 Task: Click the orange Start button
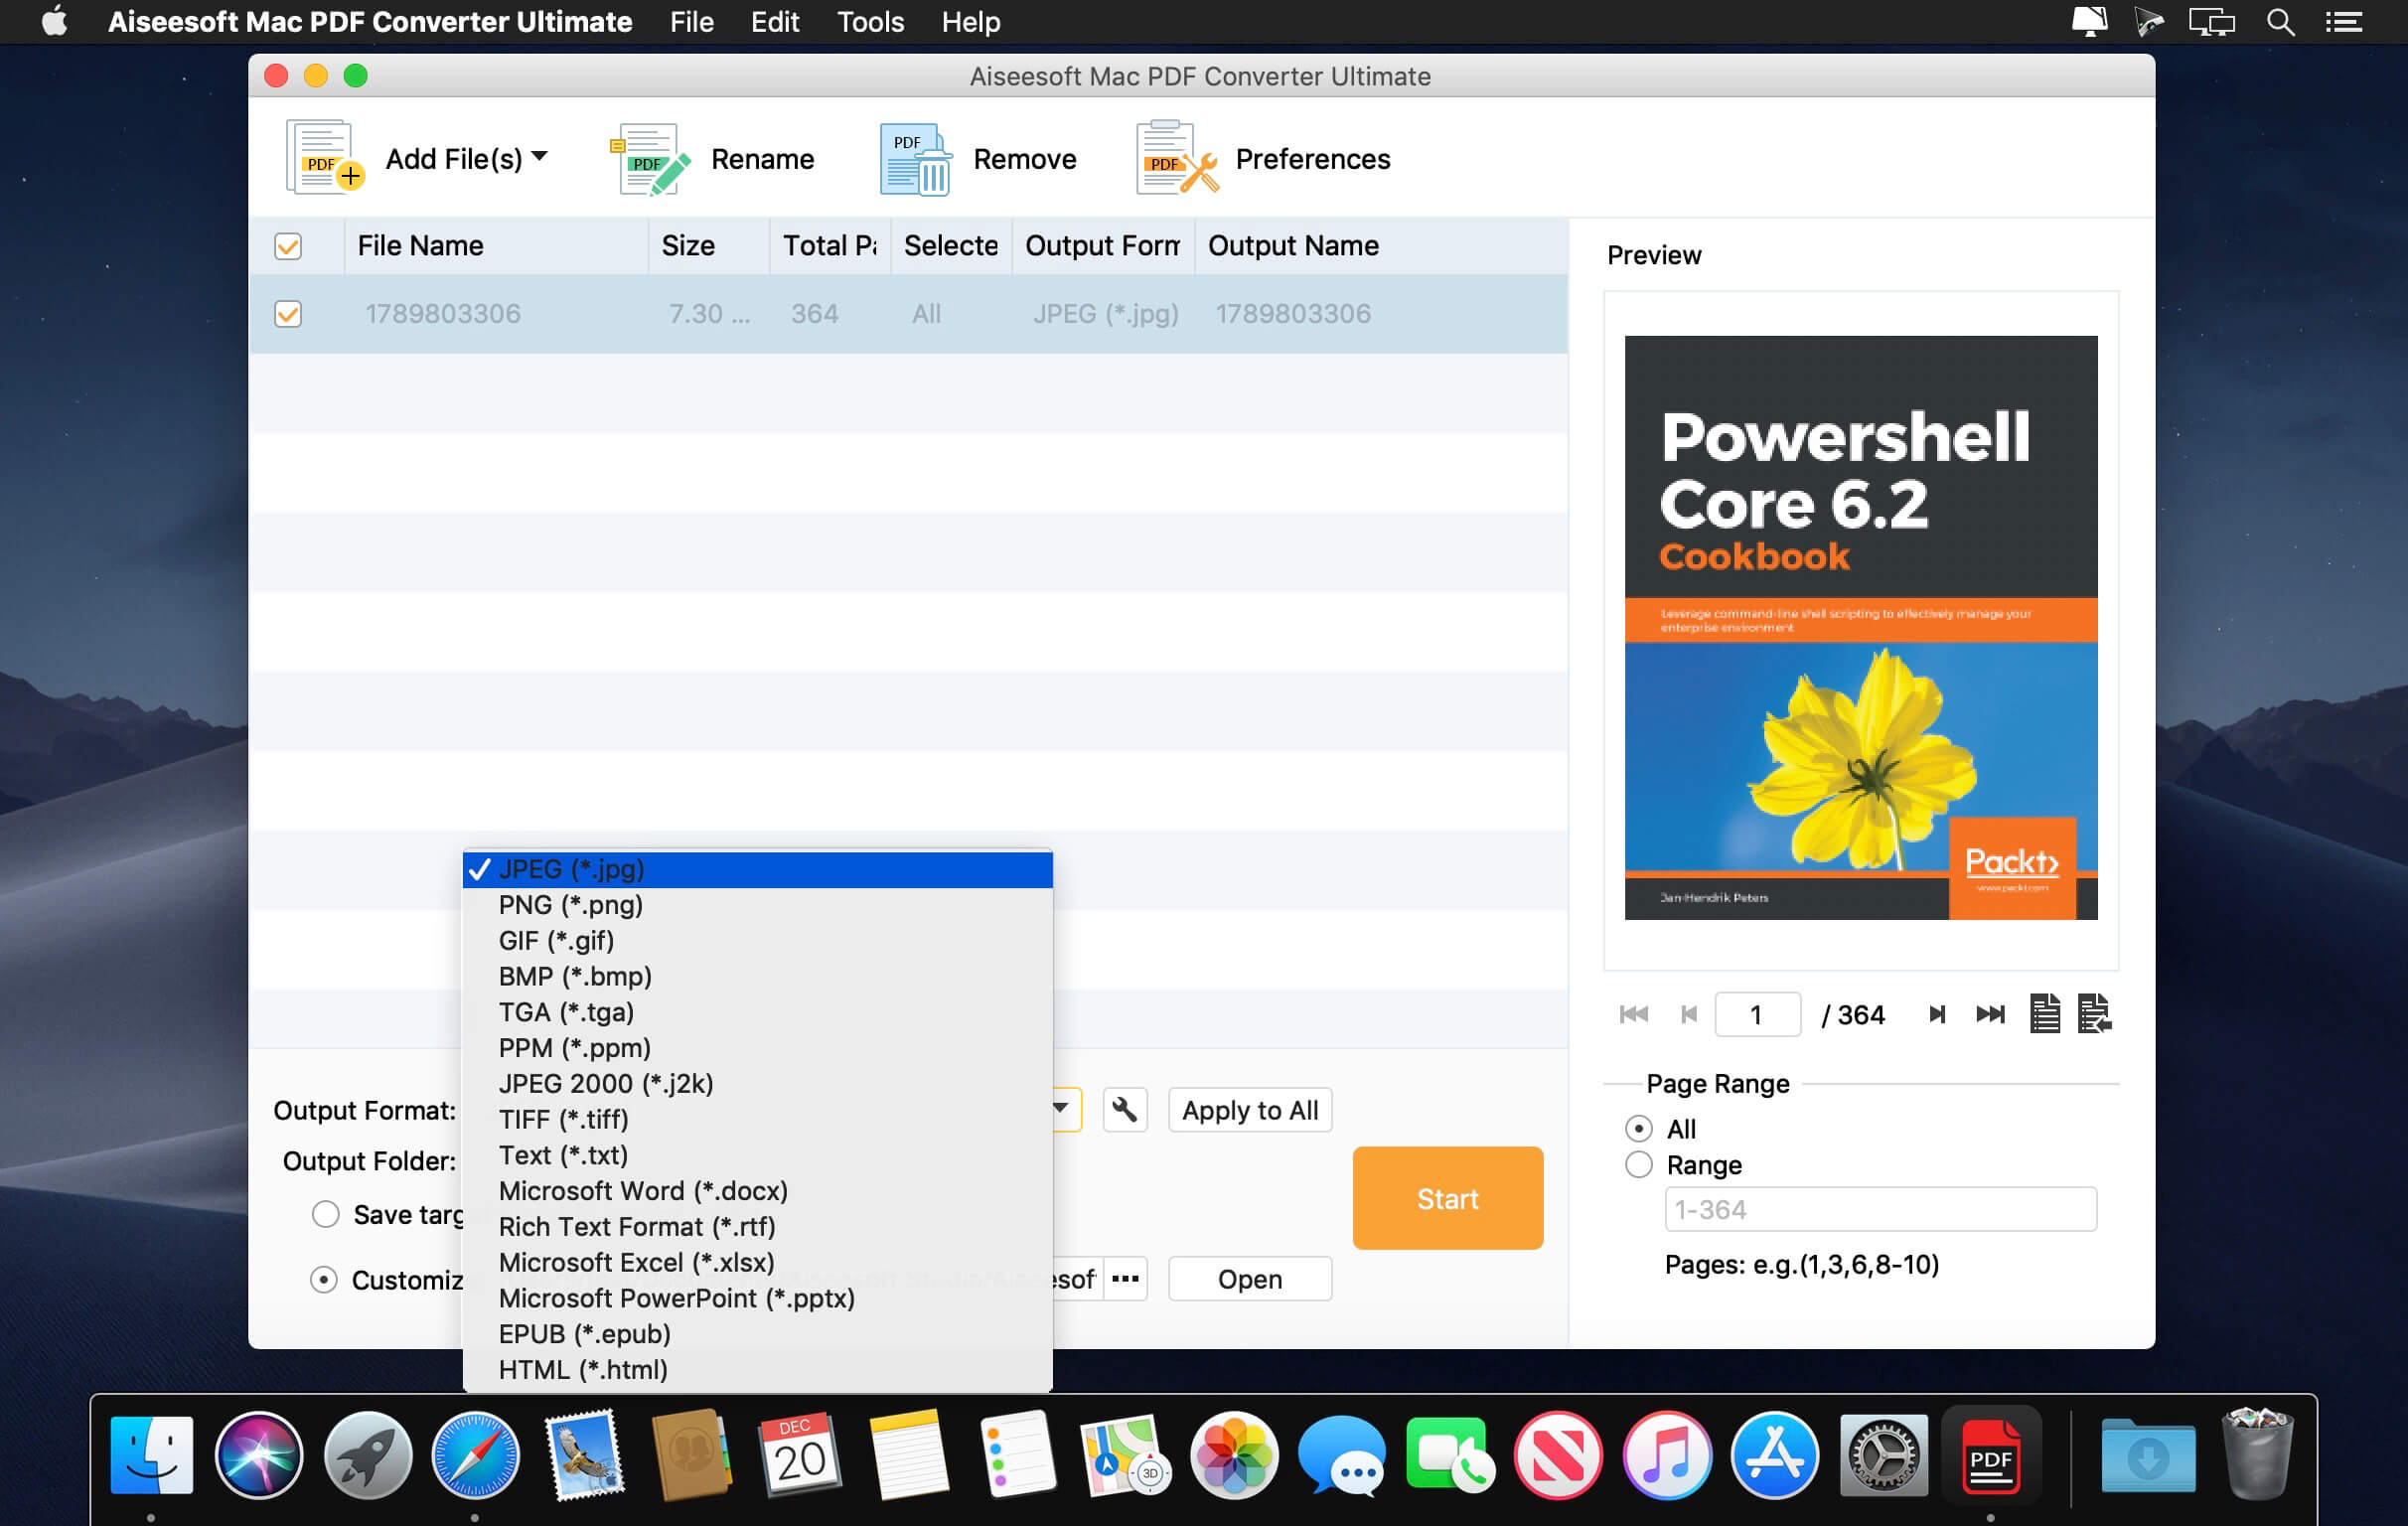pyautogui.click(x=1447, y=1198)
